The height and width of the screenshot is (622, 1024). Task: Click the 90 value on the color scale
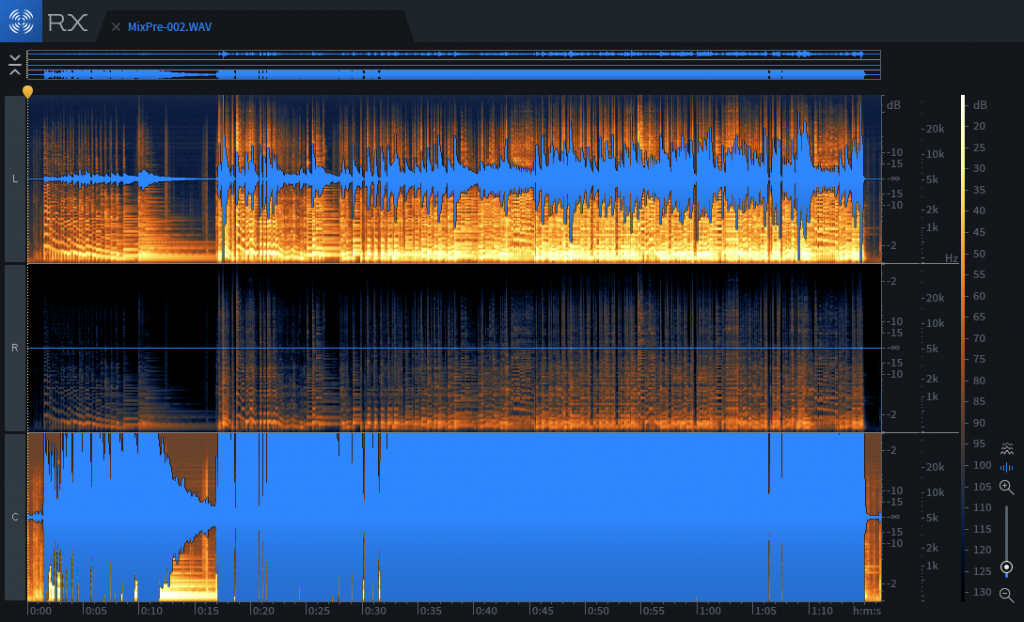point(979,423)
